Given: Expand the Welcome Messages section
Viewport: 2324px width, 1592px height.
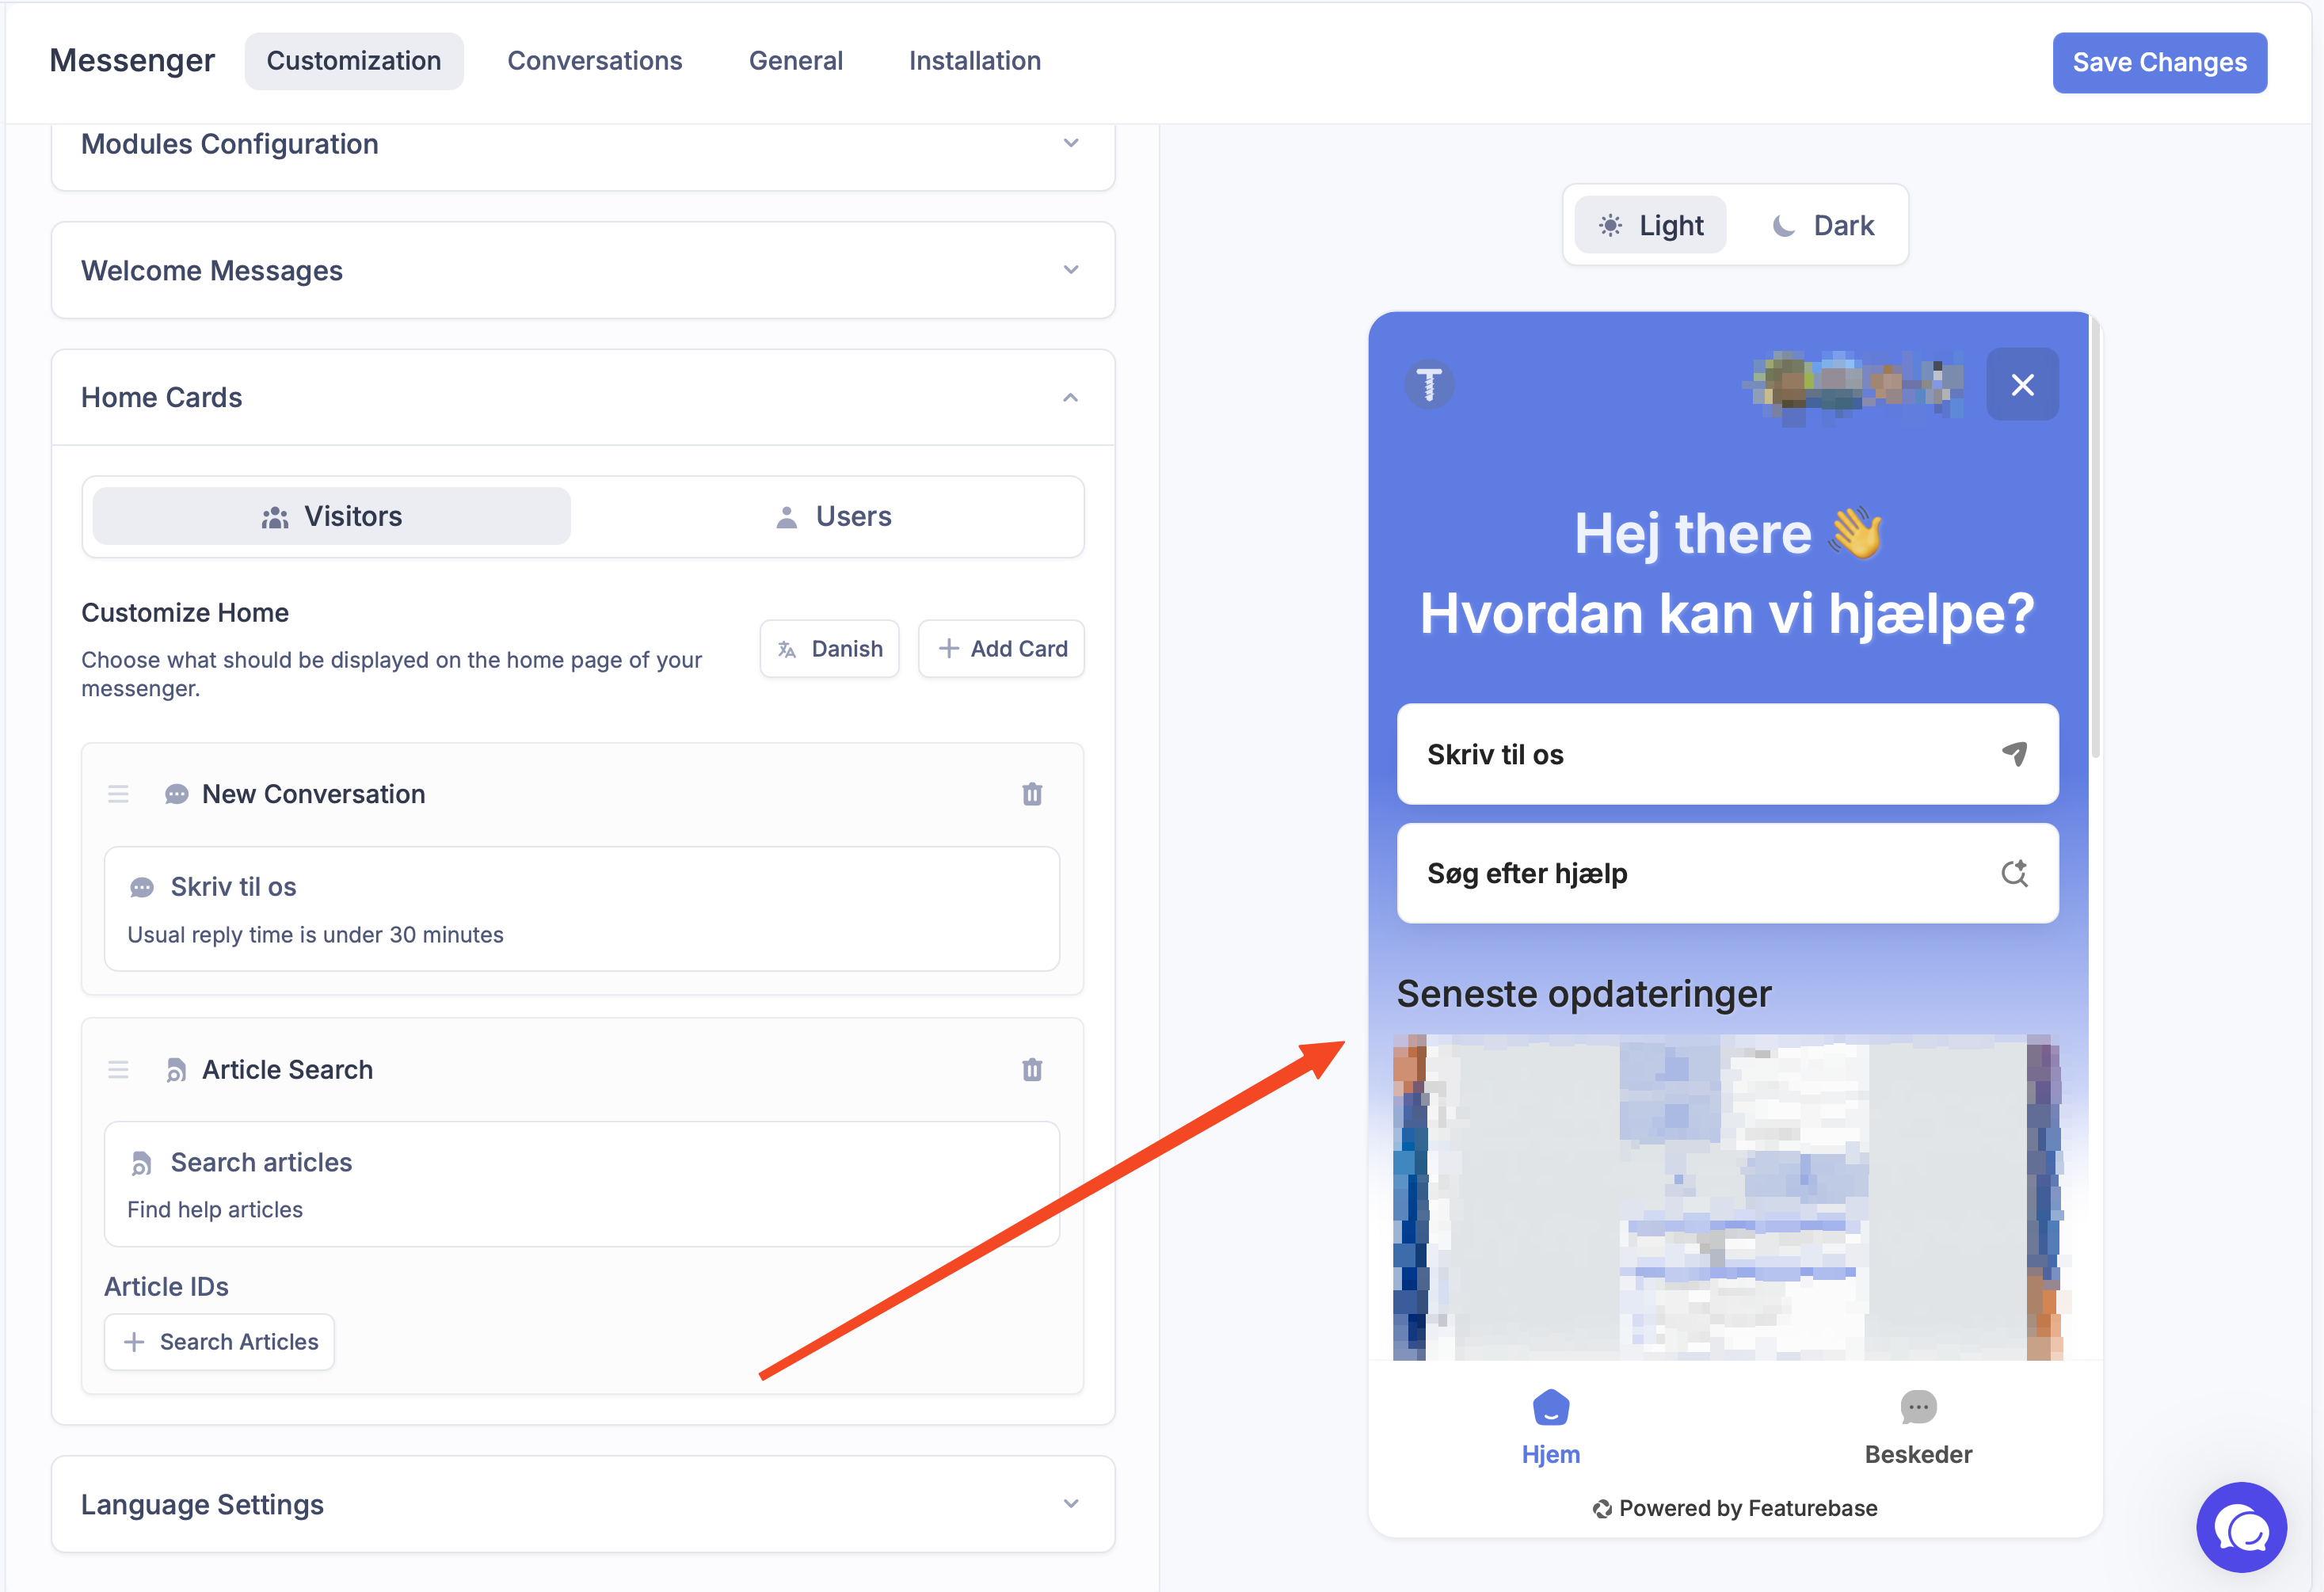Looking at the screenshot, I should [x=583, y=270].
